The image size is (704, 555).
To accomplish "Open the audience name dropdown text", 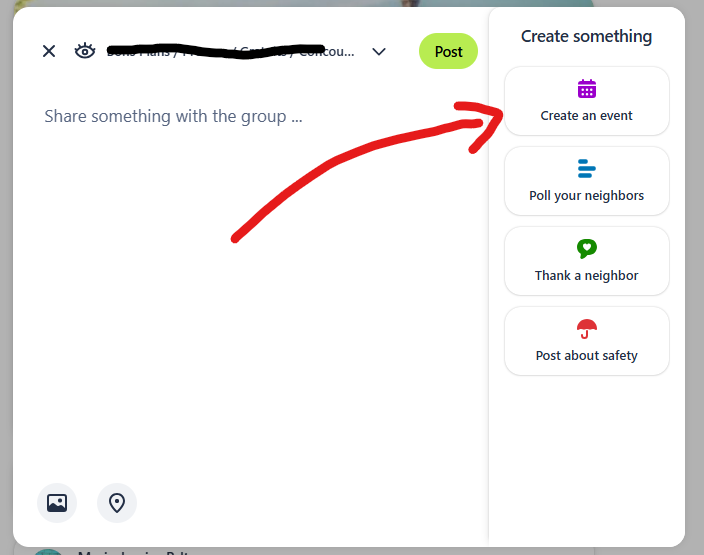I will pyautogui.click(x=230, y=52).
